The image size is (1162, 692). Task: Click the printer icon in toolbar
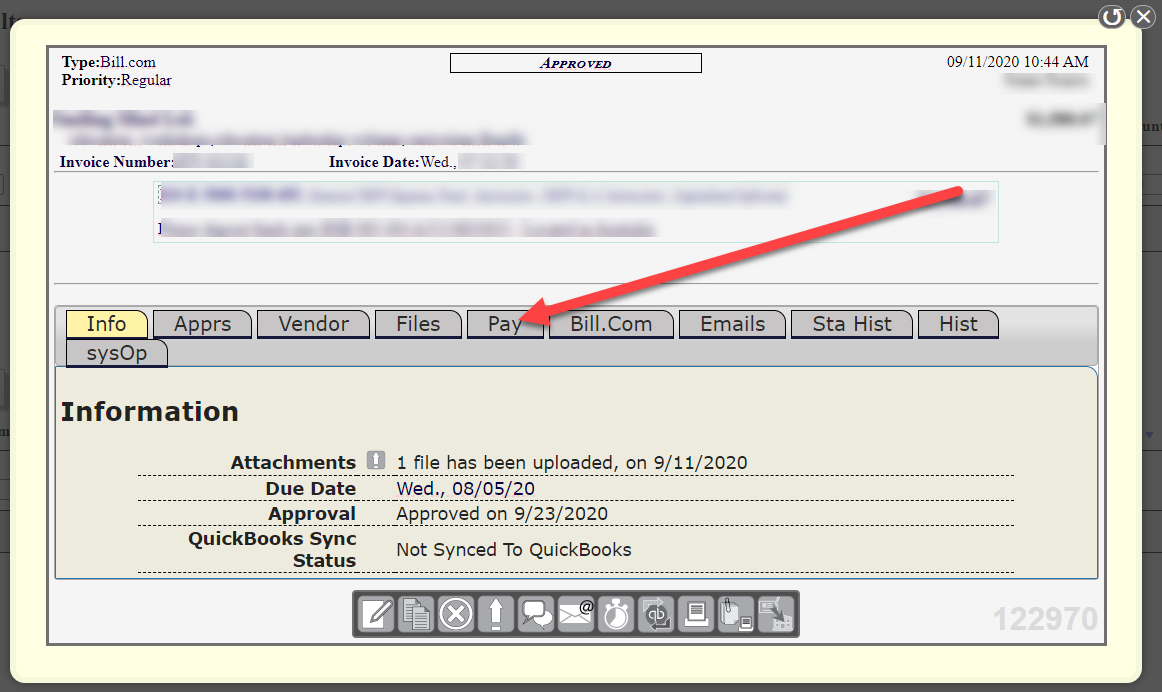[x=696, y=614]
